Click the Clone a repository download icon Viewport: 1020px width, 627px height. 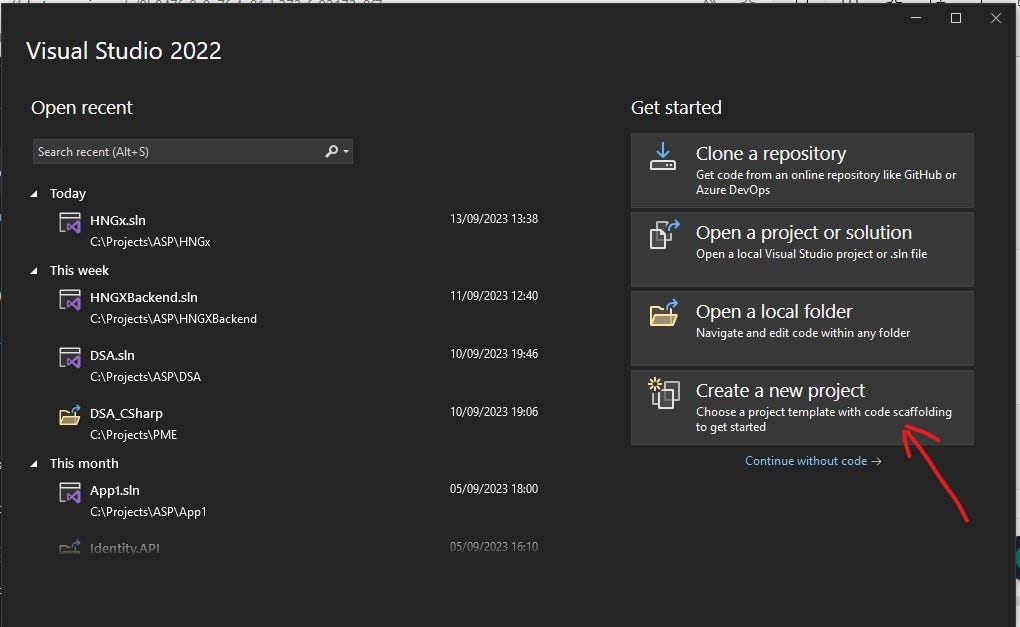[663, 157]
